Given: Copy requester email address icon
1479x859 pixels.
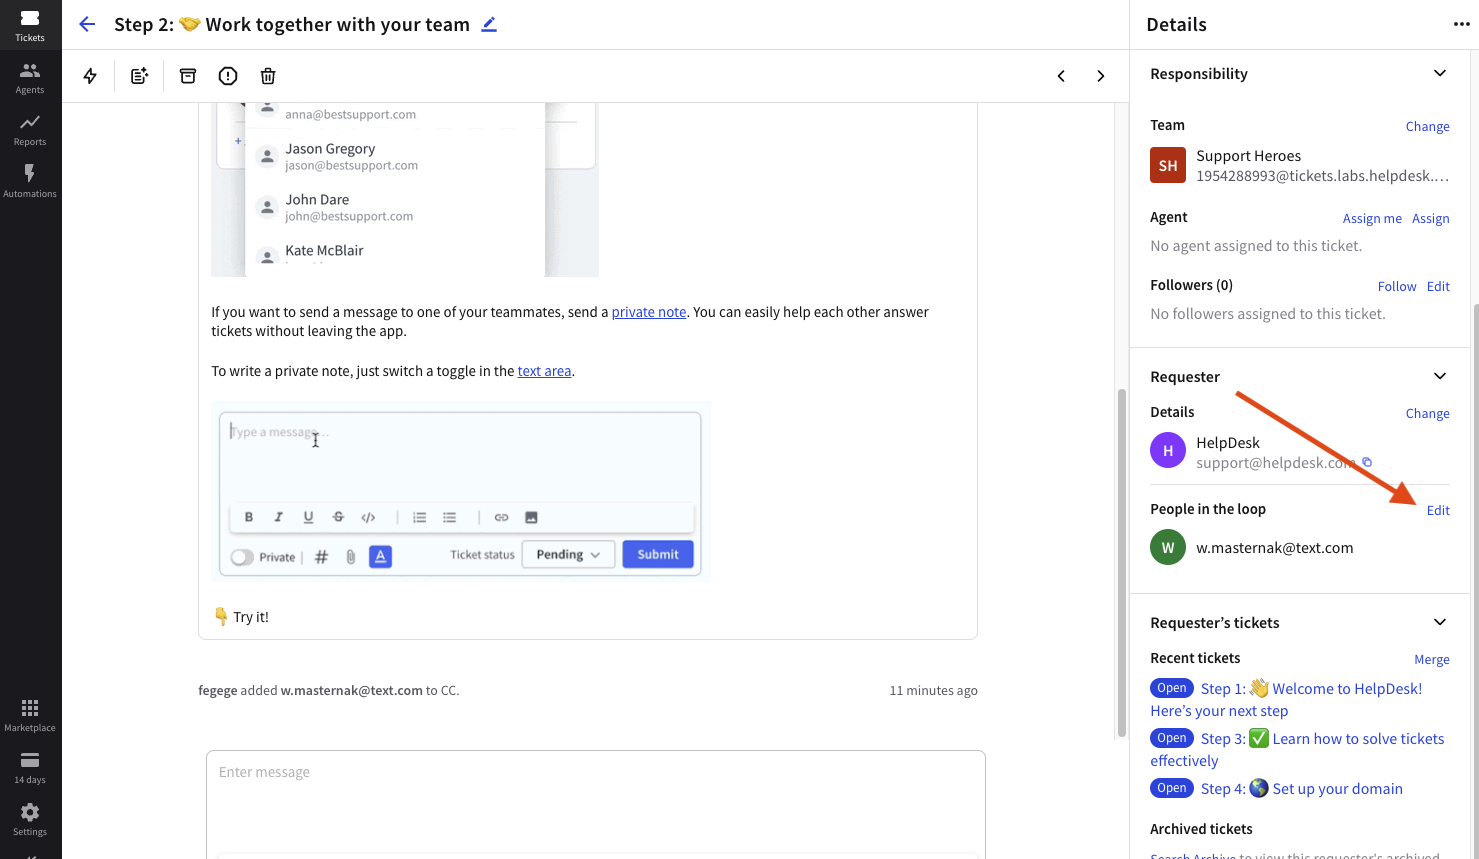Looking at the screenshot, I should [1367, 462].
